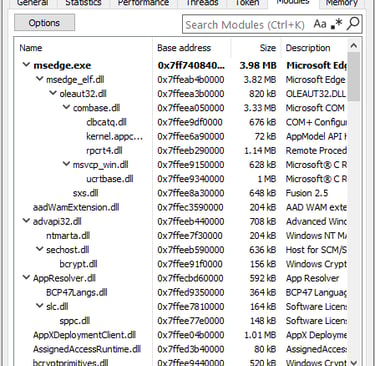
Task: Switch to the Threads tab
Action: click(202, 3)
